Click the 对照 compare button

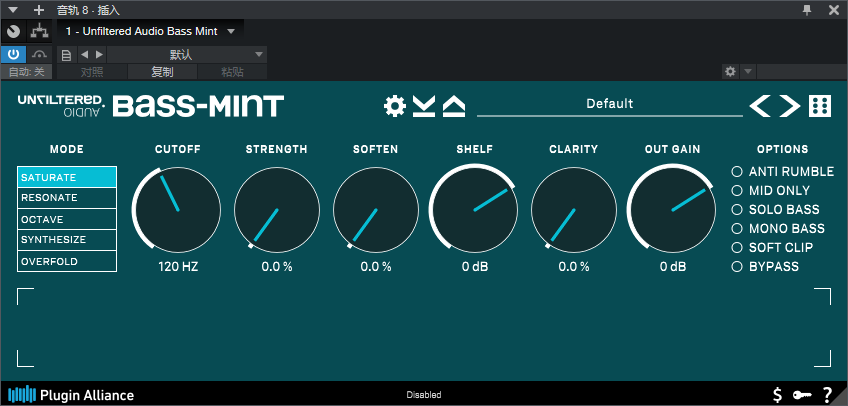pos(92,72)
